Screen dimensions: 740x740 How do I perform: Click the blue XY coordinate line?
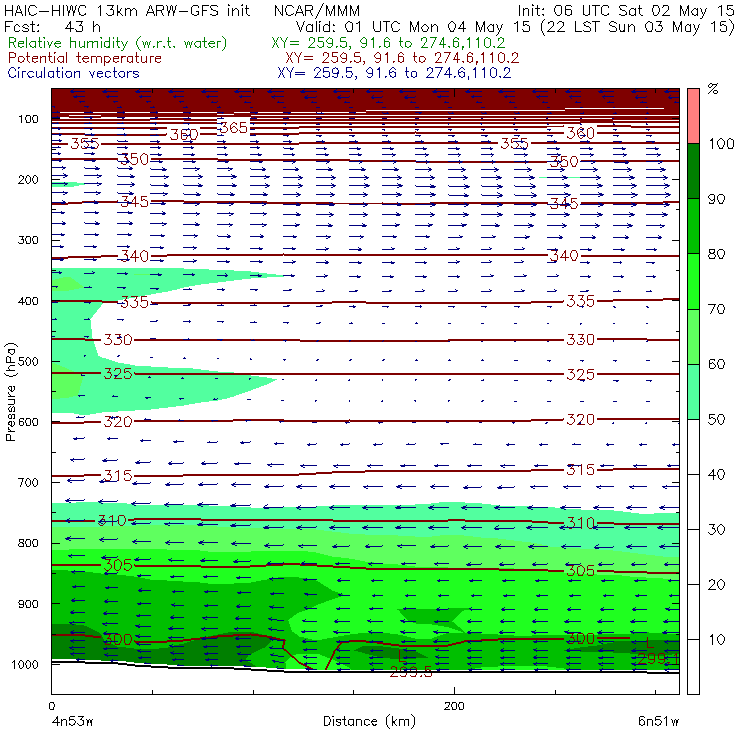[x=394, y=73]
